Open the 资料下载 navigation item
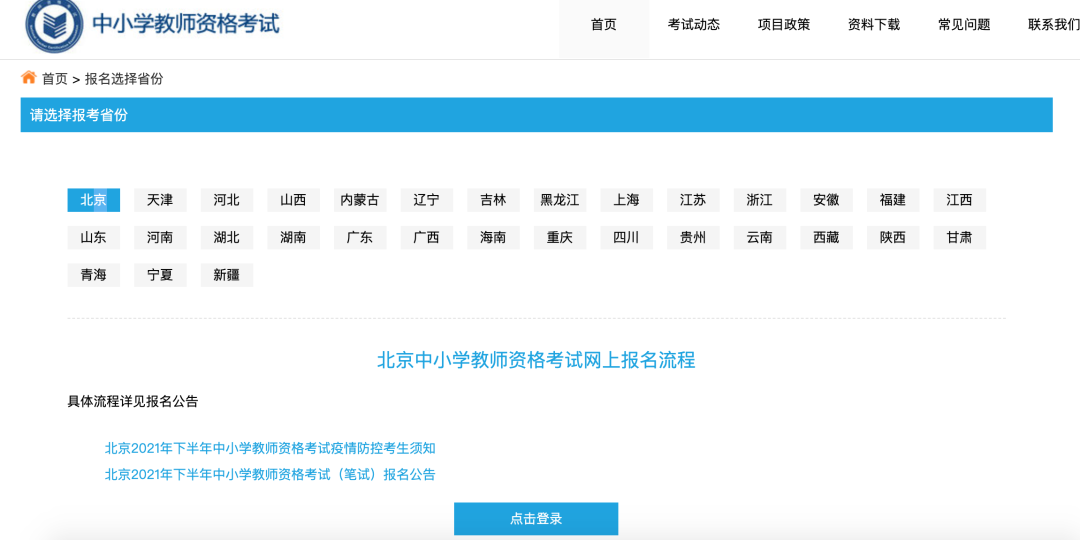Image resolution: width=1080 pixels, height=540 pixels. click(874, 25)
